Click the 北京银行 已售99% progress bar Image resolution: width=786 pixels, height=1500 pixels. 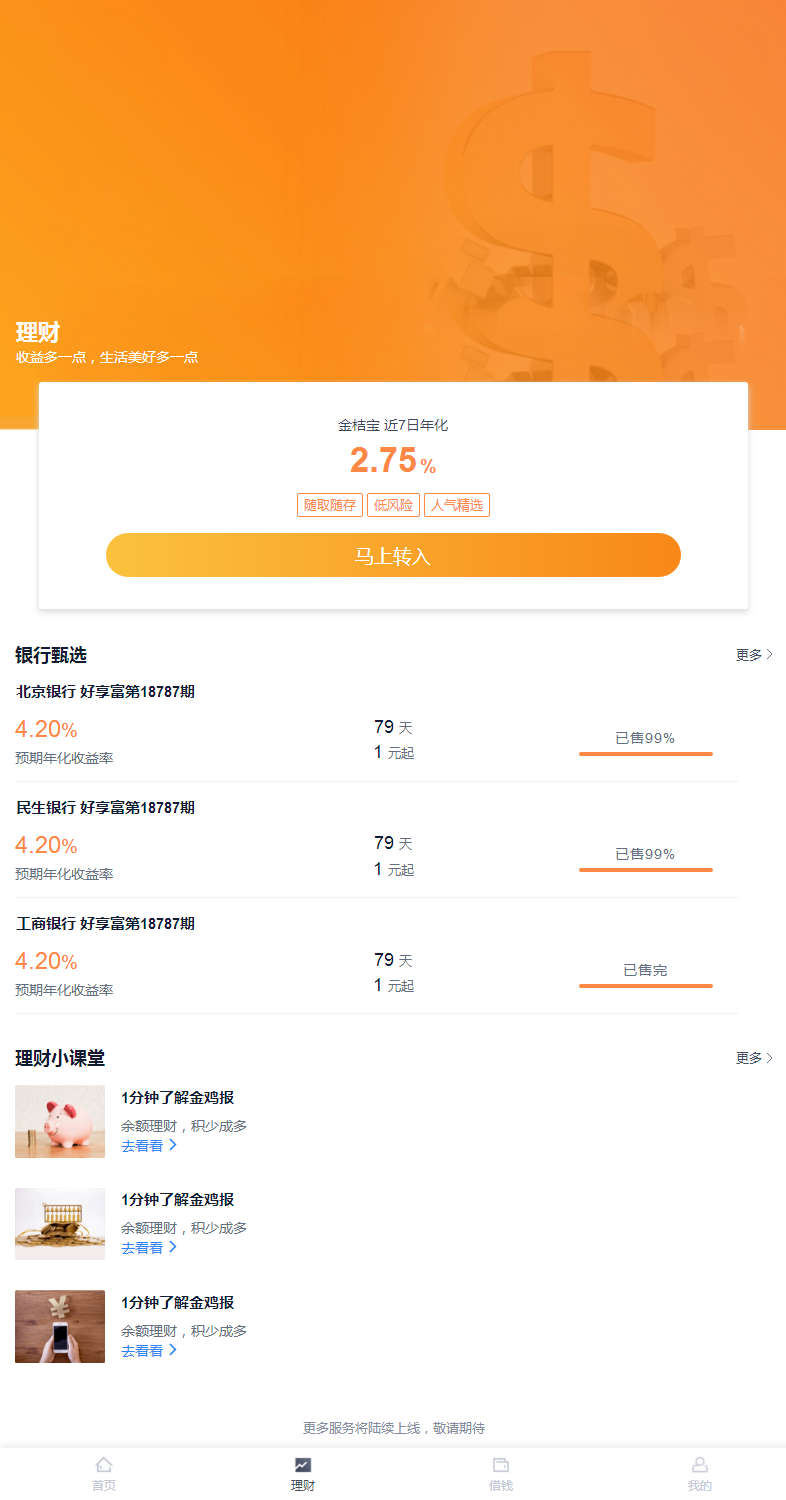(645, 753)
